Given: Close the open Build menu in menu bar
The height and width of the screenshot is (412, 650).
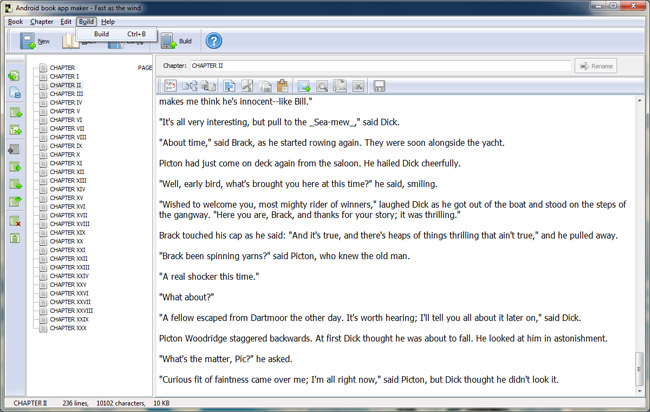Looking at the screenshot, I should 86,22.
